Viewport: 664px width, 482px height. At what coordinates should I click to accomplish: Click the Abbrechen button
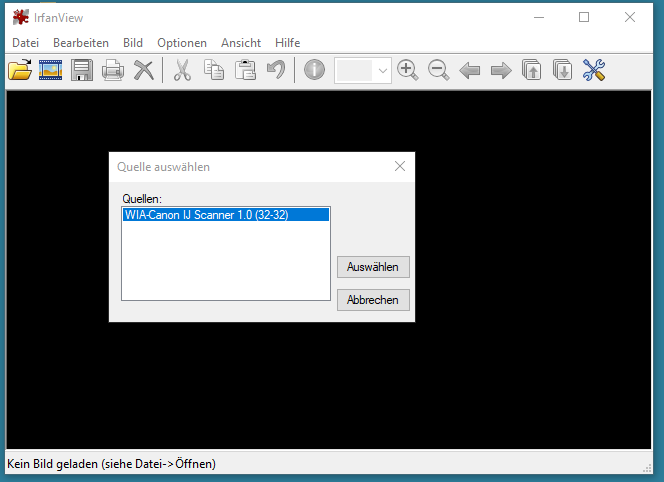373,300
